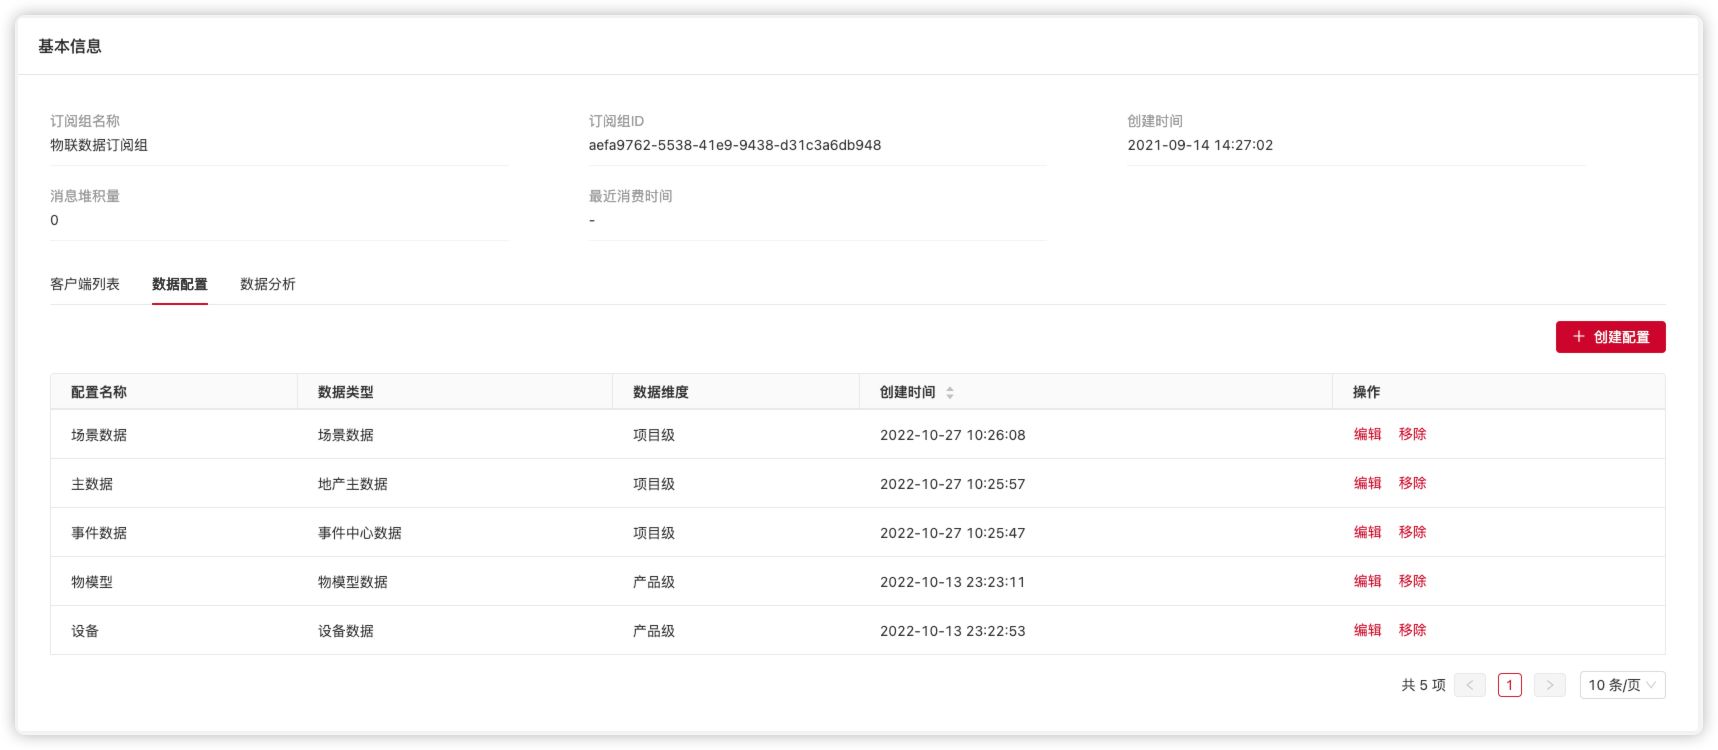This screenshot has height=750, width=1718.
Task: Go to previous page arrow
Action: tap(1469, 685)
